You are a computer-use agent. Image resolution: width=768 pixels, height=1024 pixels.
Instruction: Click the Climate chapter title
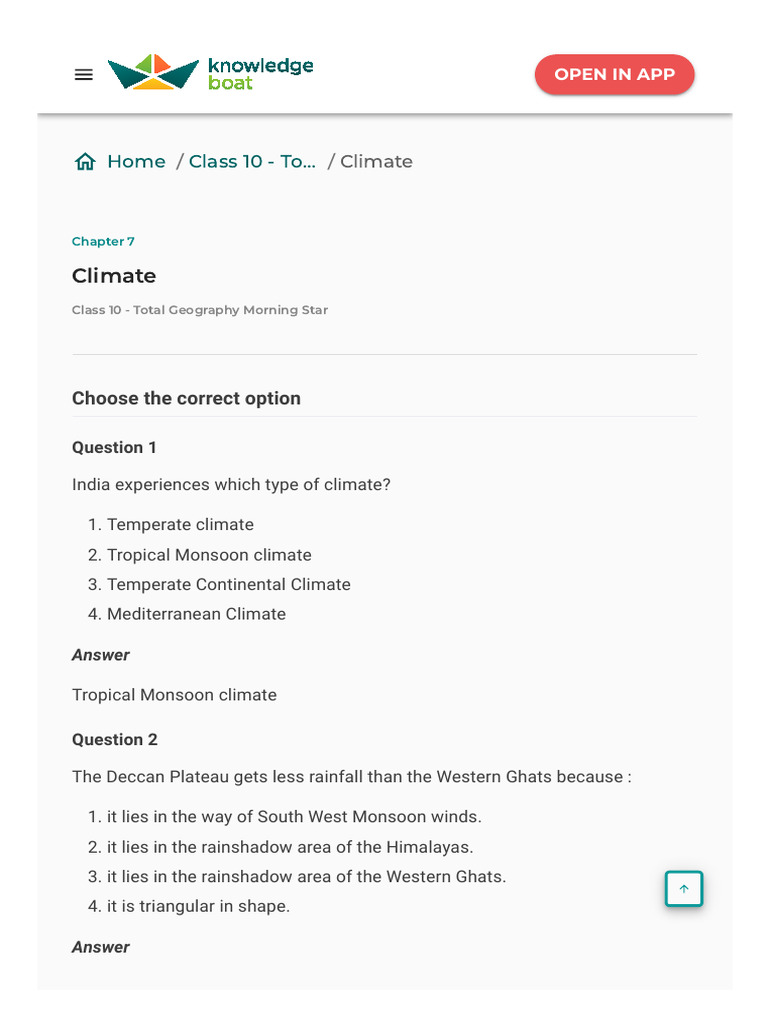[114, 276]
